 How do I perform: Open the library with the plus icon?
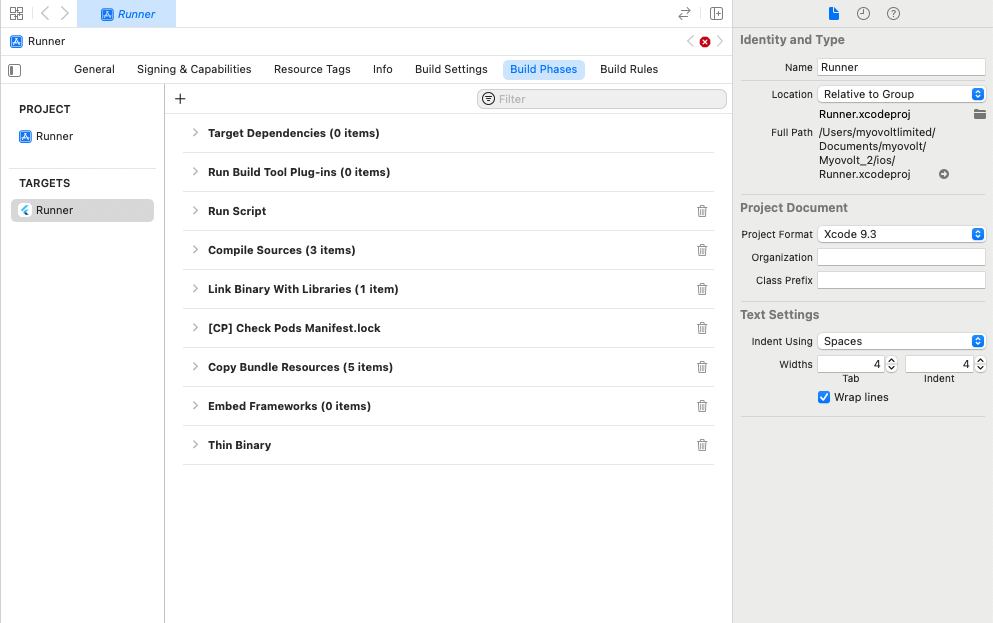[x=180, y=98]
